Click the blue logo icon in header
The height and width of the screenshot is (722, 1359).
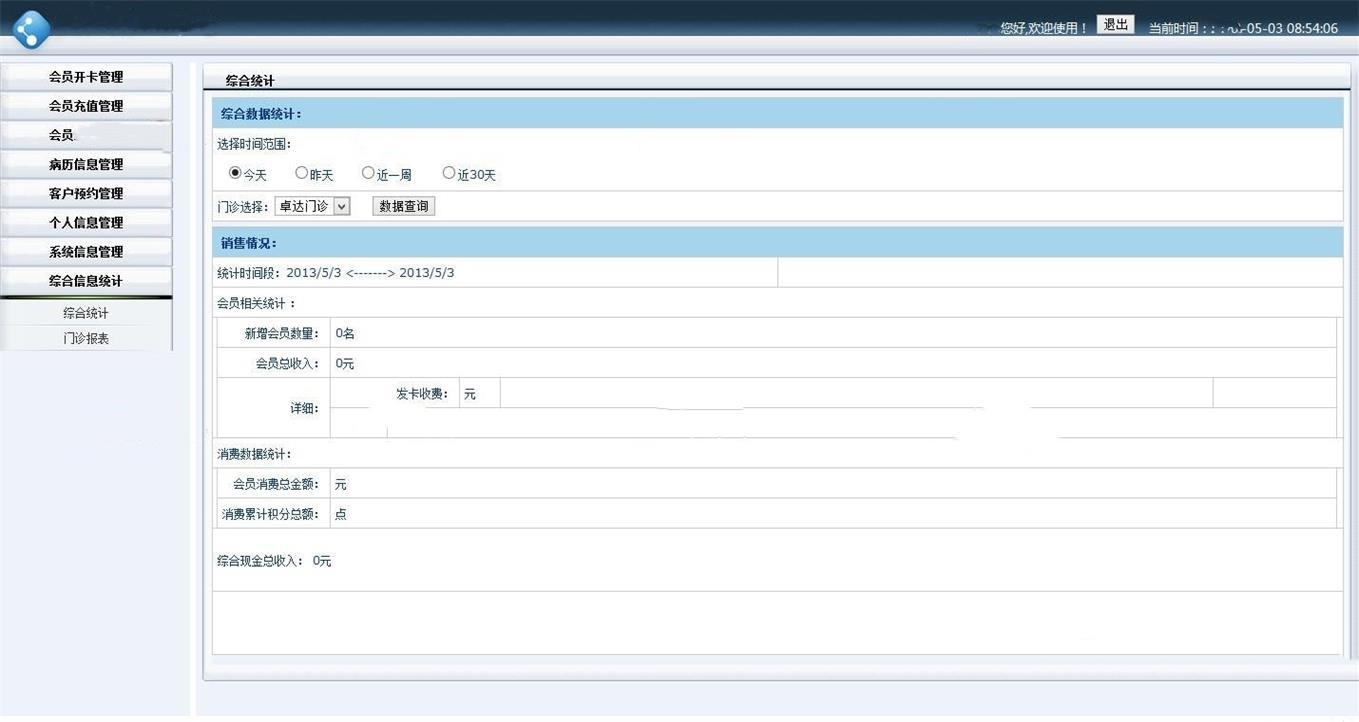tap(31, 29)
